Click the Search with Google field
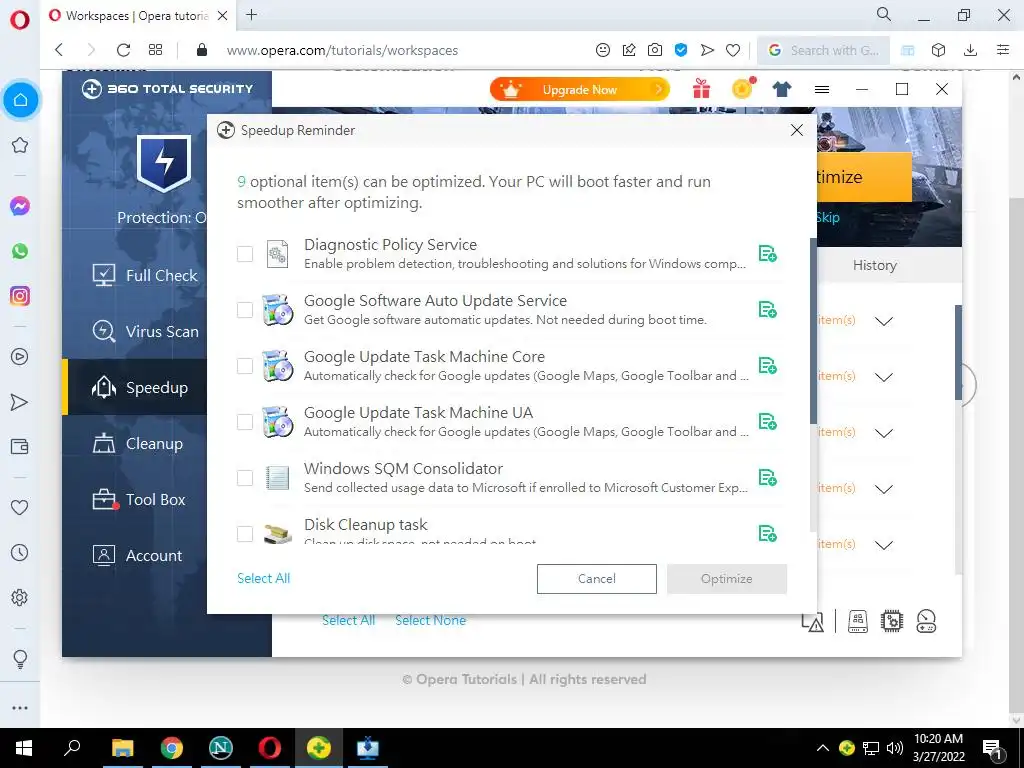This screenshot has height=768, width=1024. pyautogui.click(x=824, y=50)
